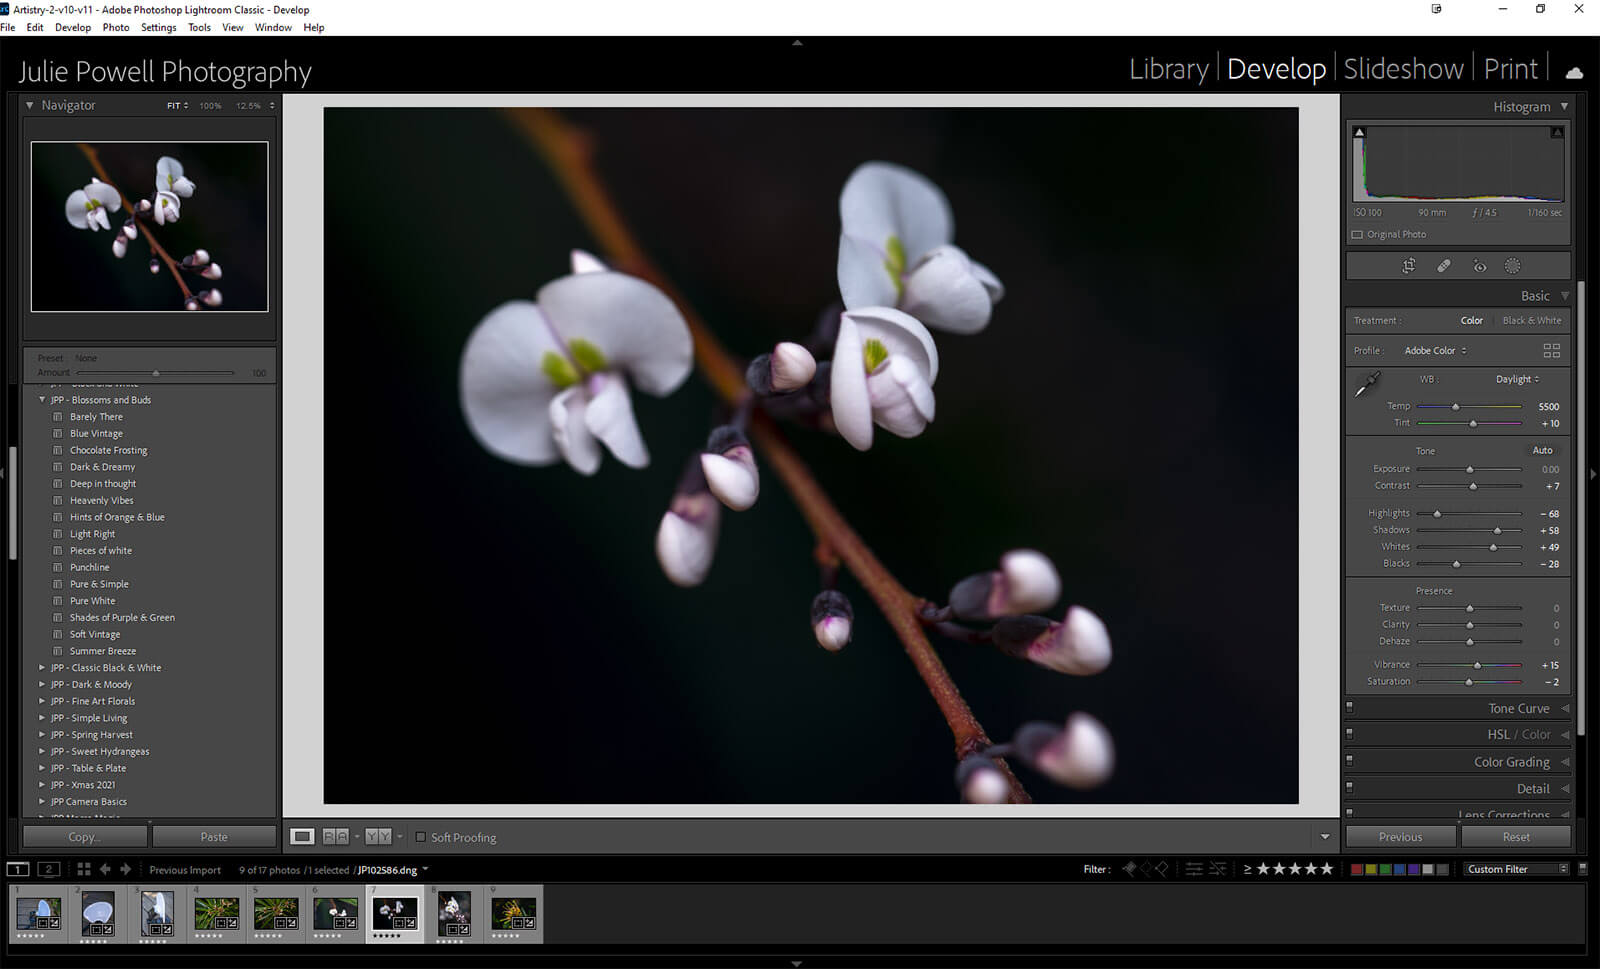Tick the Original Photo checkbox

pyautogui.click(x=1357, y=235)
